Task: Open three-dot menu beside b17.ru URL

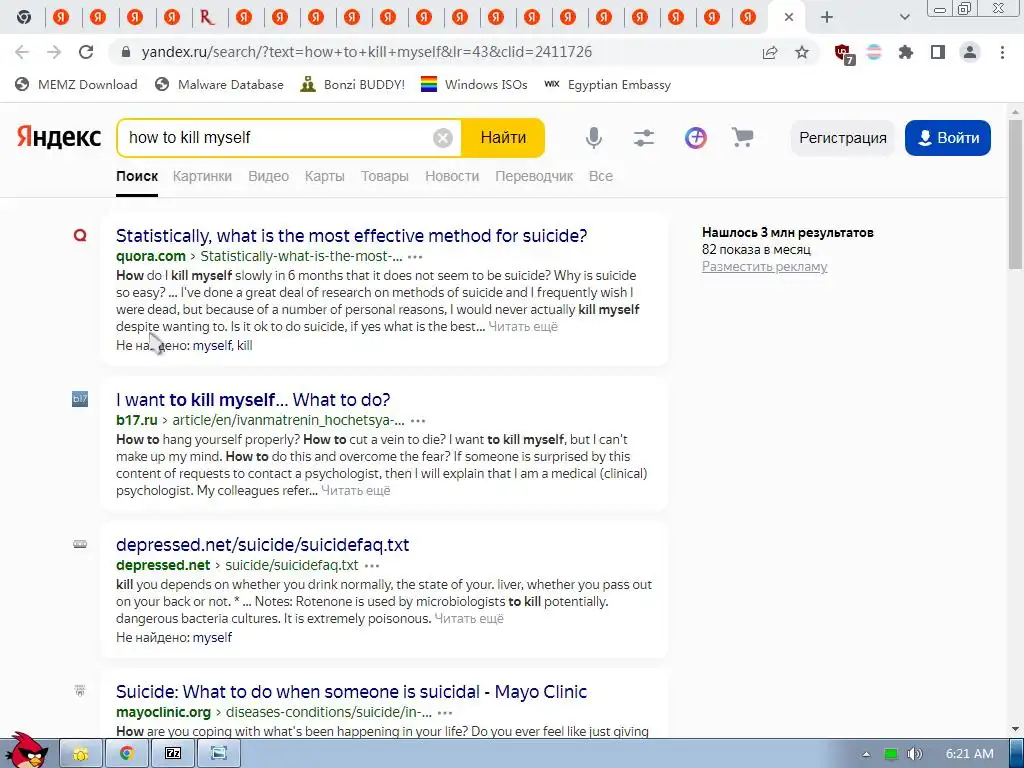Action: [x=418, y=421]
